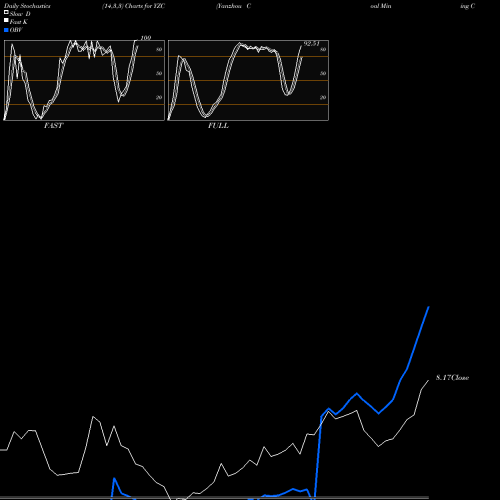
Task: Click the FULL chart caption
Action: point(218,126)
